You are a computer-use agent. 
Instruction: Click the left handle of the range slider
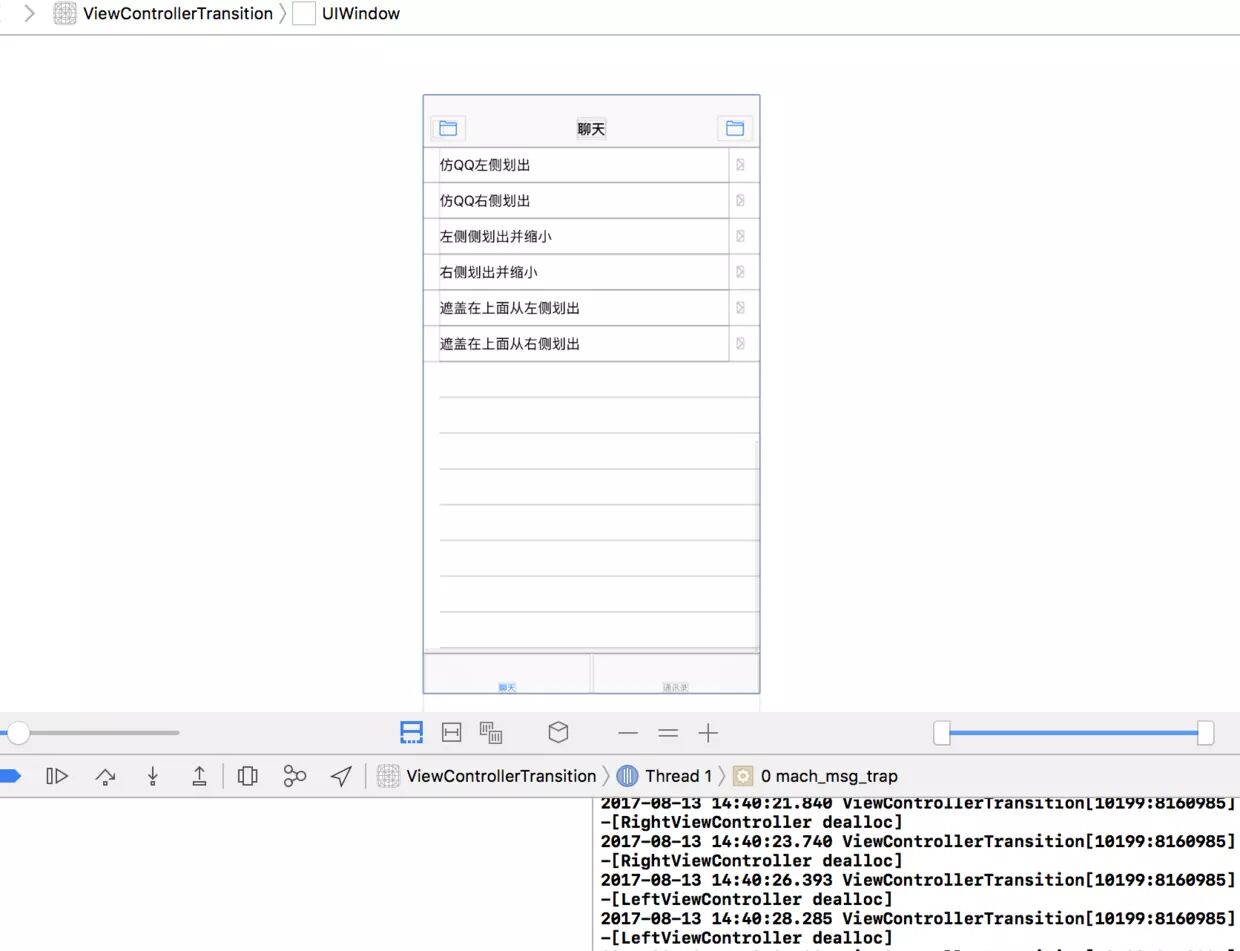click(x=942, y=733)
